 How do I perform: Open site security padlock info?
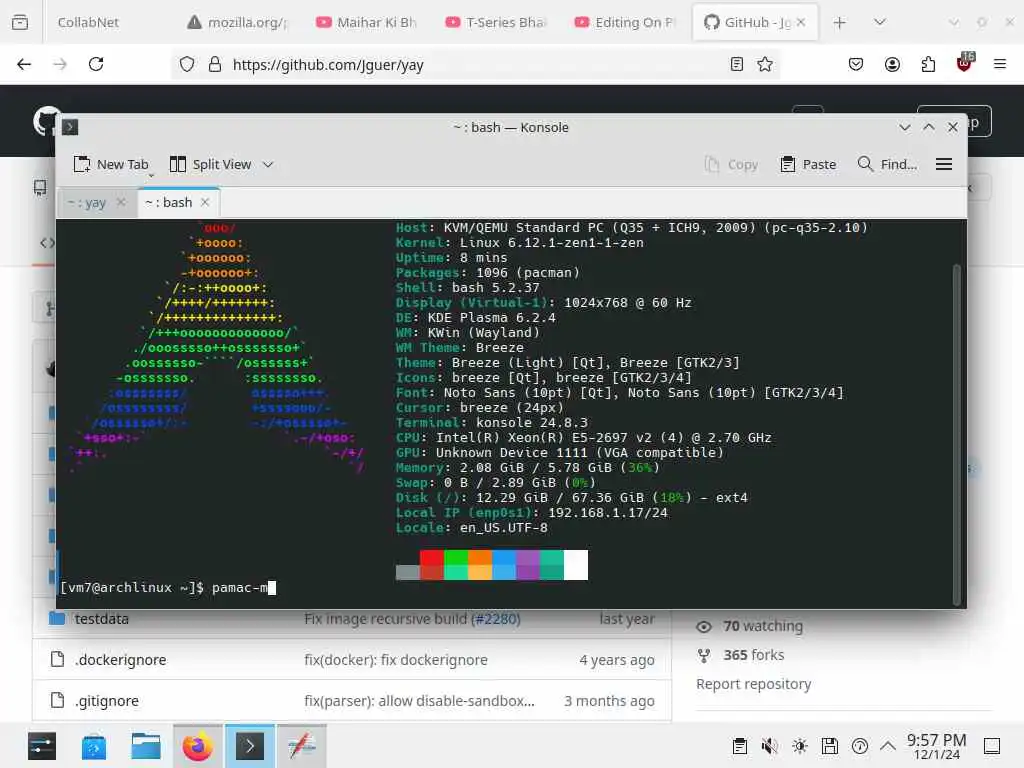tap(214, 65)
